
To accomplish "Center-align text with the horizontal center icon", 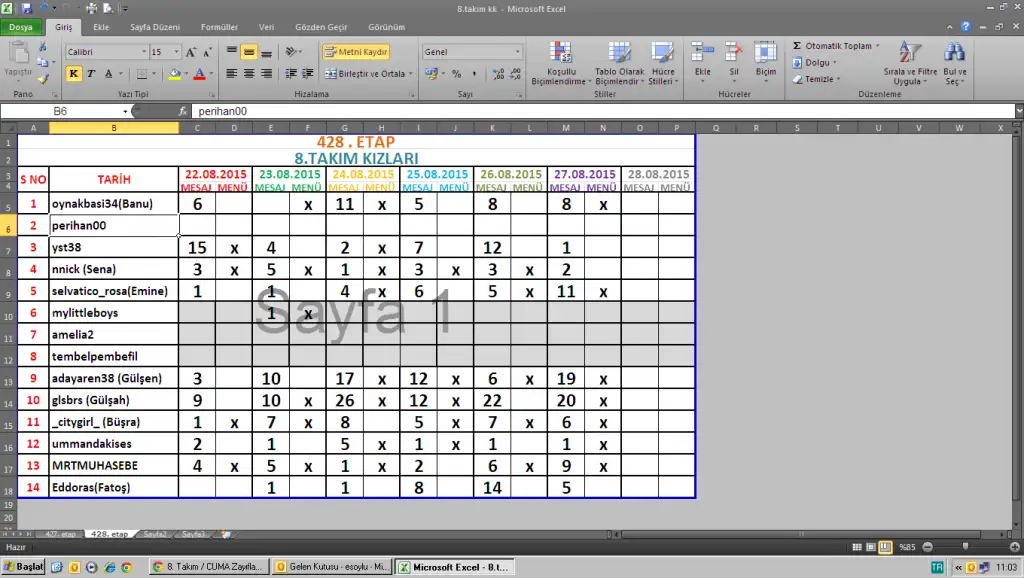I will (249, 74).
